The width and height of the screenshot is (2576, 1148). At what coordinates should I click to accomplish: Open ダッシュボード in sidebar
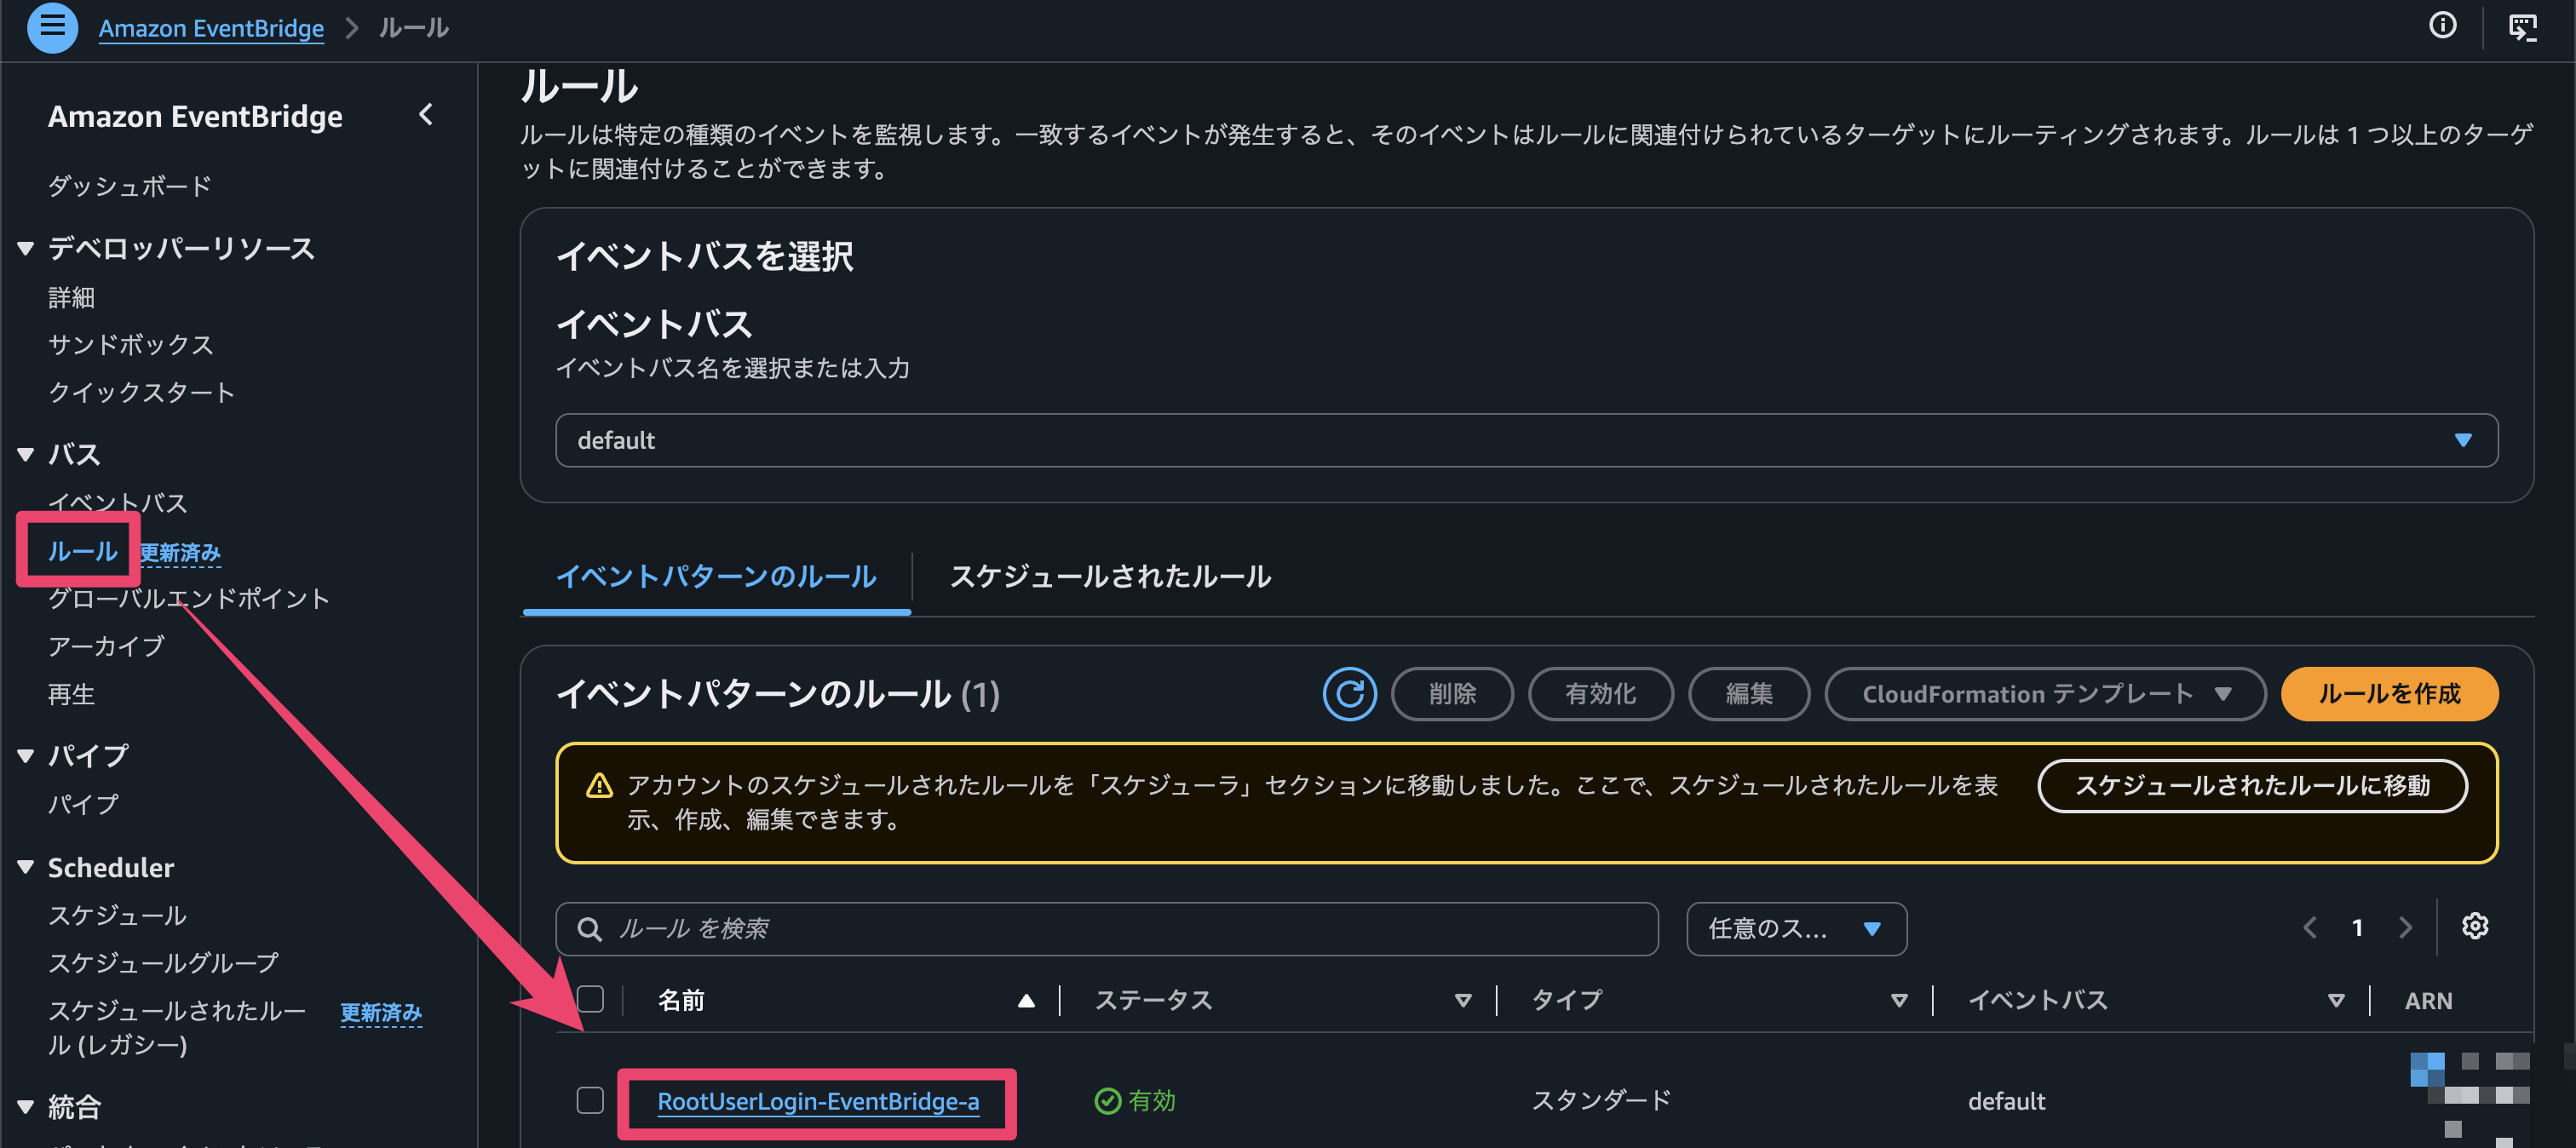pos(130,187)
